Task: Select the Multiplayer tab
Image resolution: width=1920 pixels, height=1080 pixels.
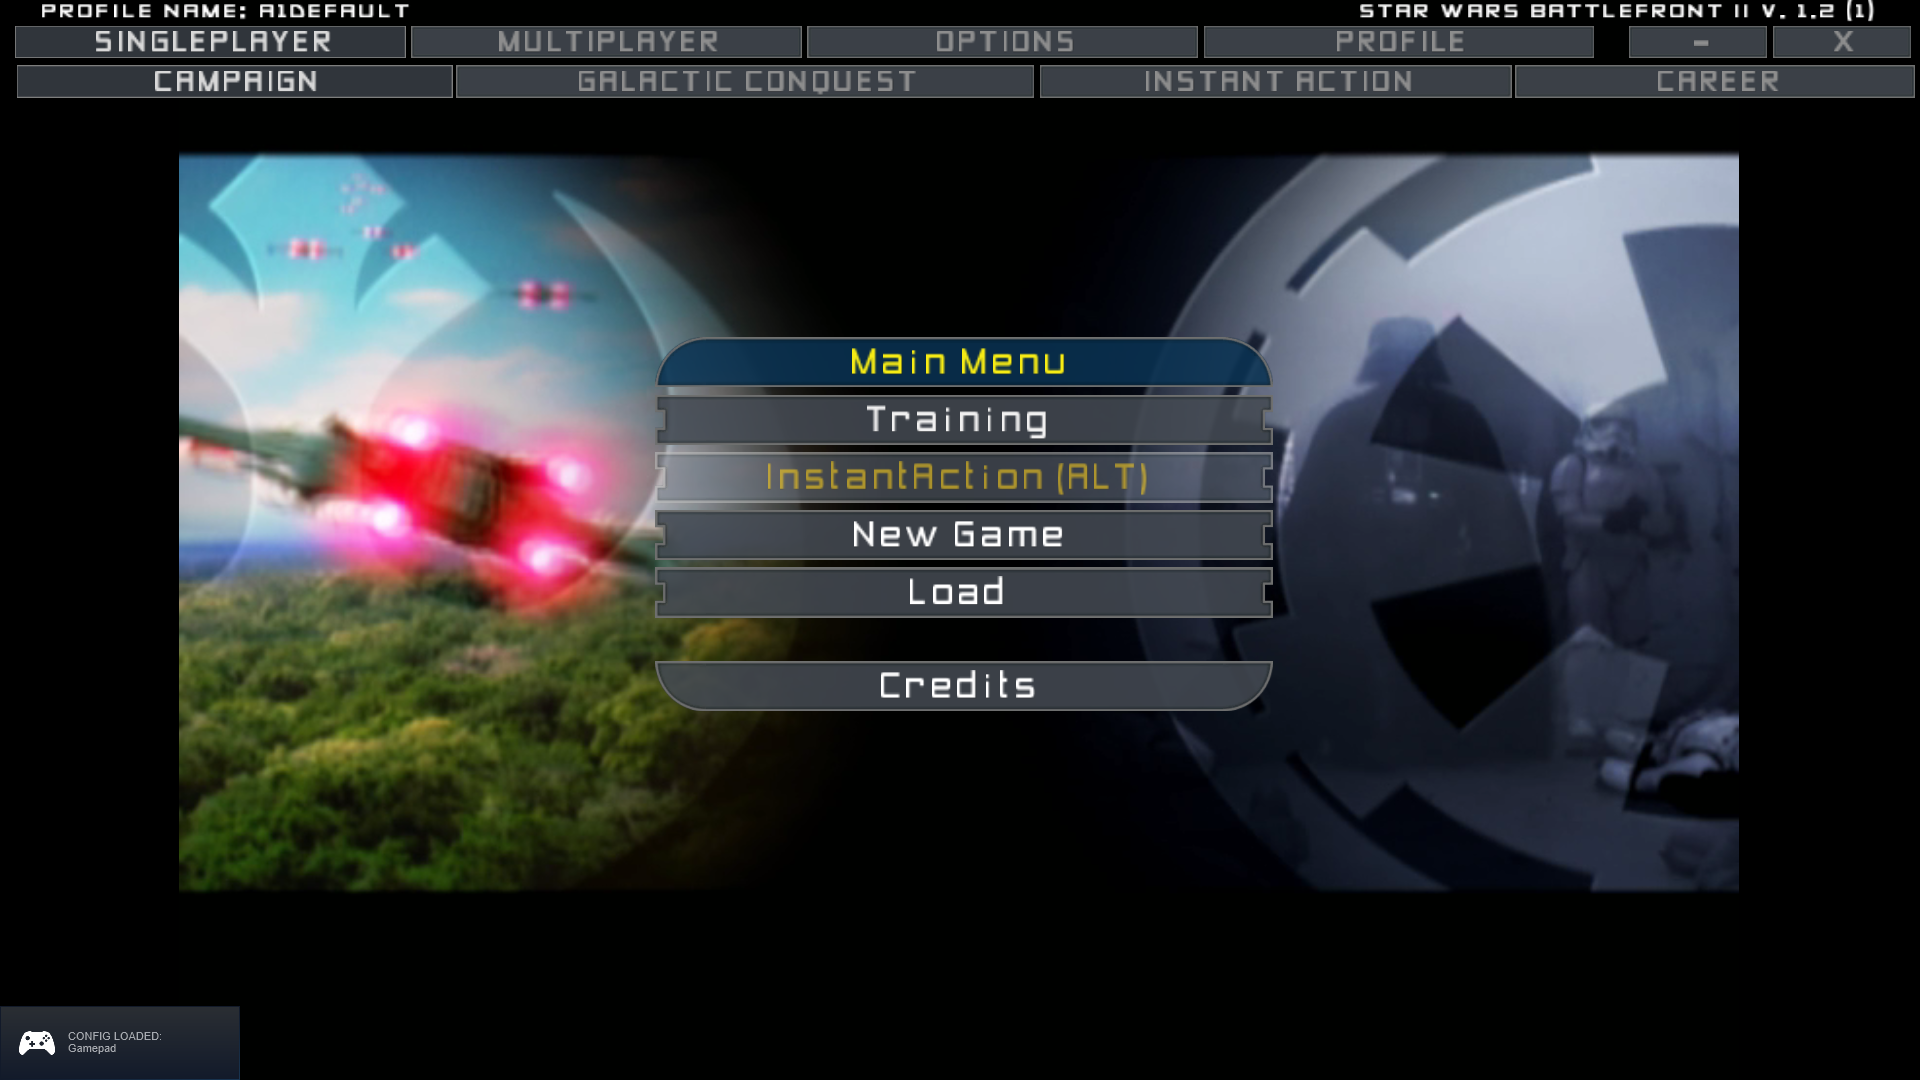Action: coord(608,41)
